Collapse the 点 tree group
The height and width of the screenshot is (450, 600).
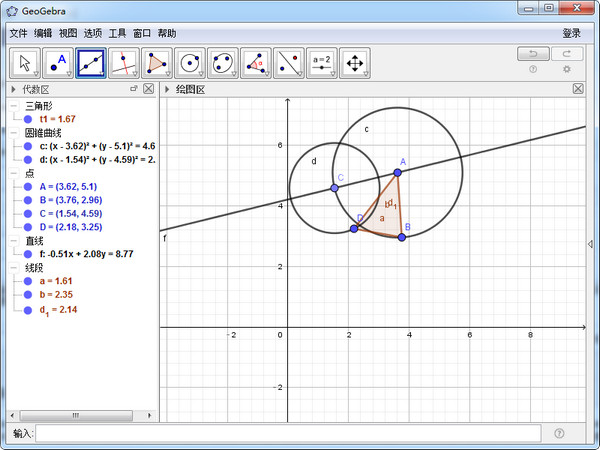[13, 173]
